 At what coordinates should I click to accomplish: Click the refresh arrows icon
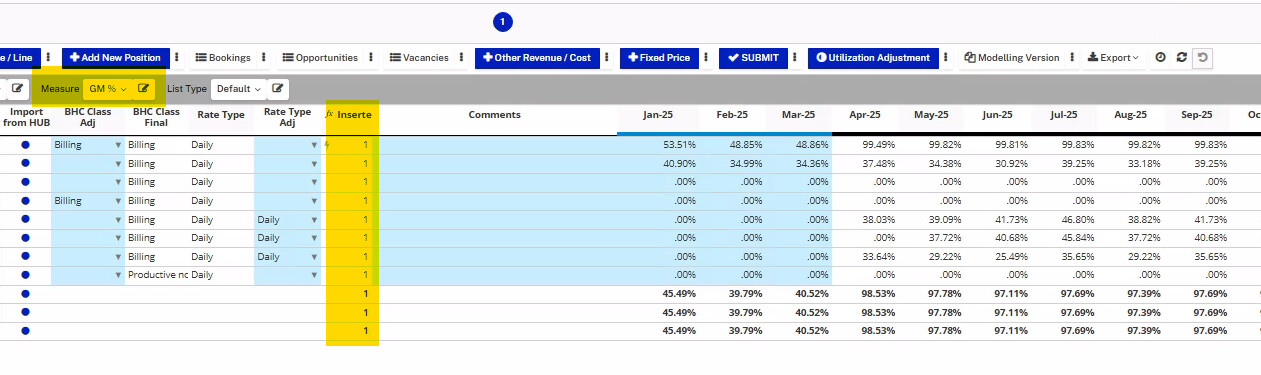coord(1182,58)
